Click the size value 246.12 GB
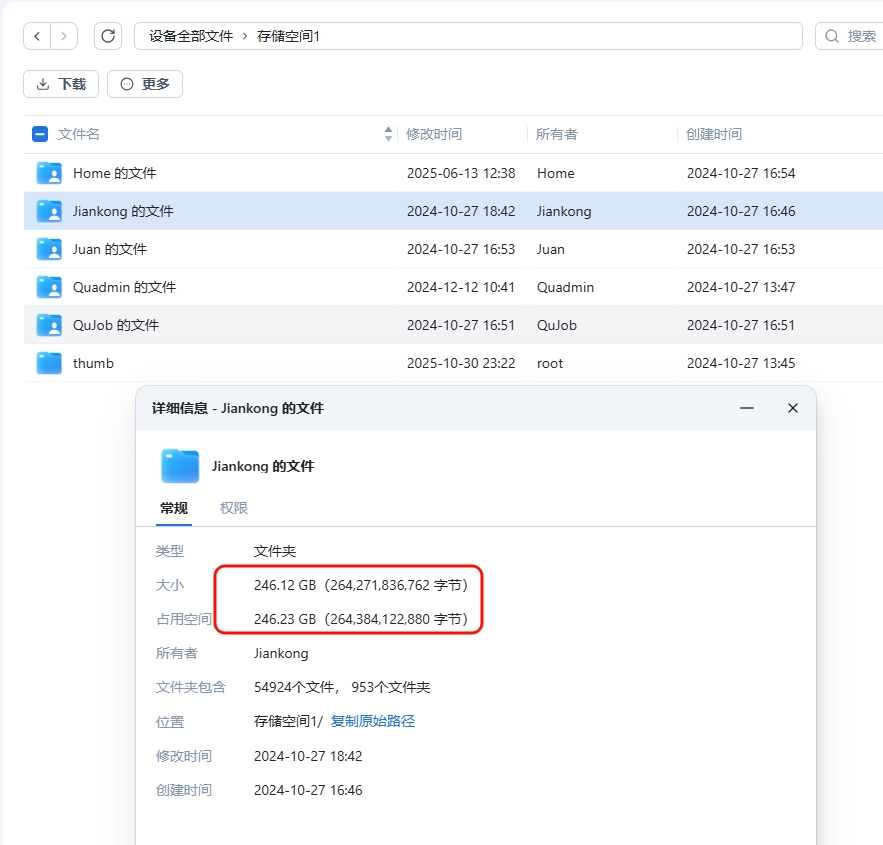This screenshot has width=883, height=845. (x=285, y=585)
